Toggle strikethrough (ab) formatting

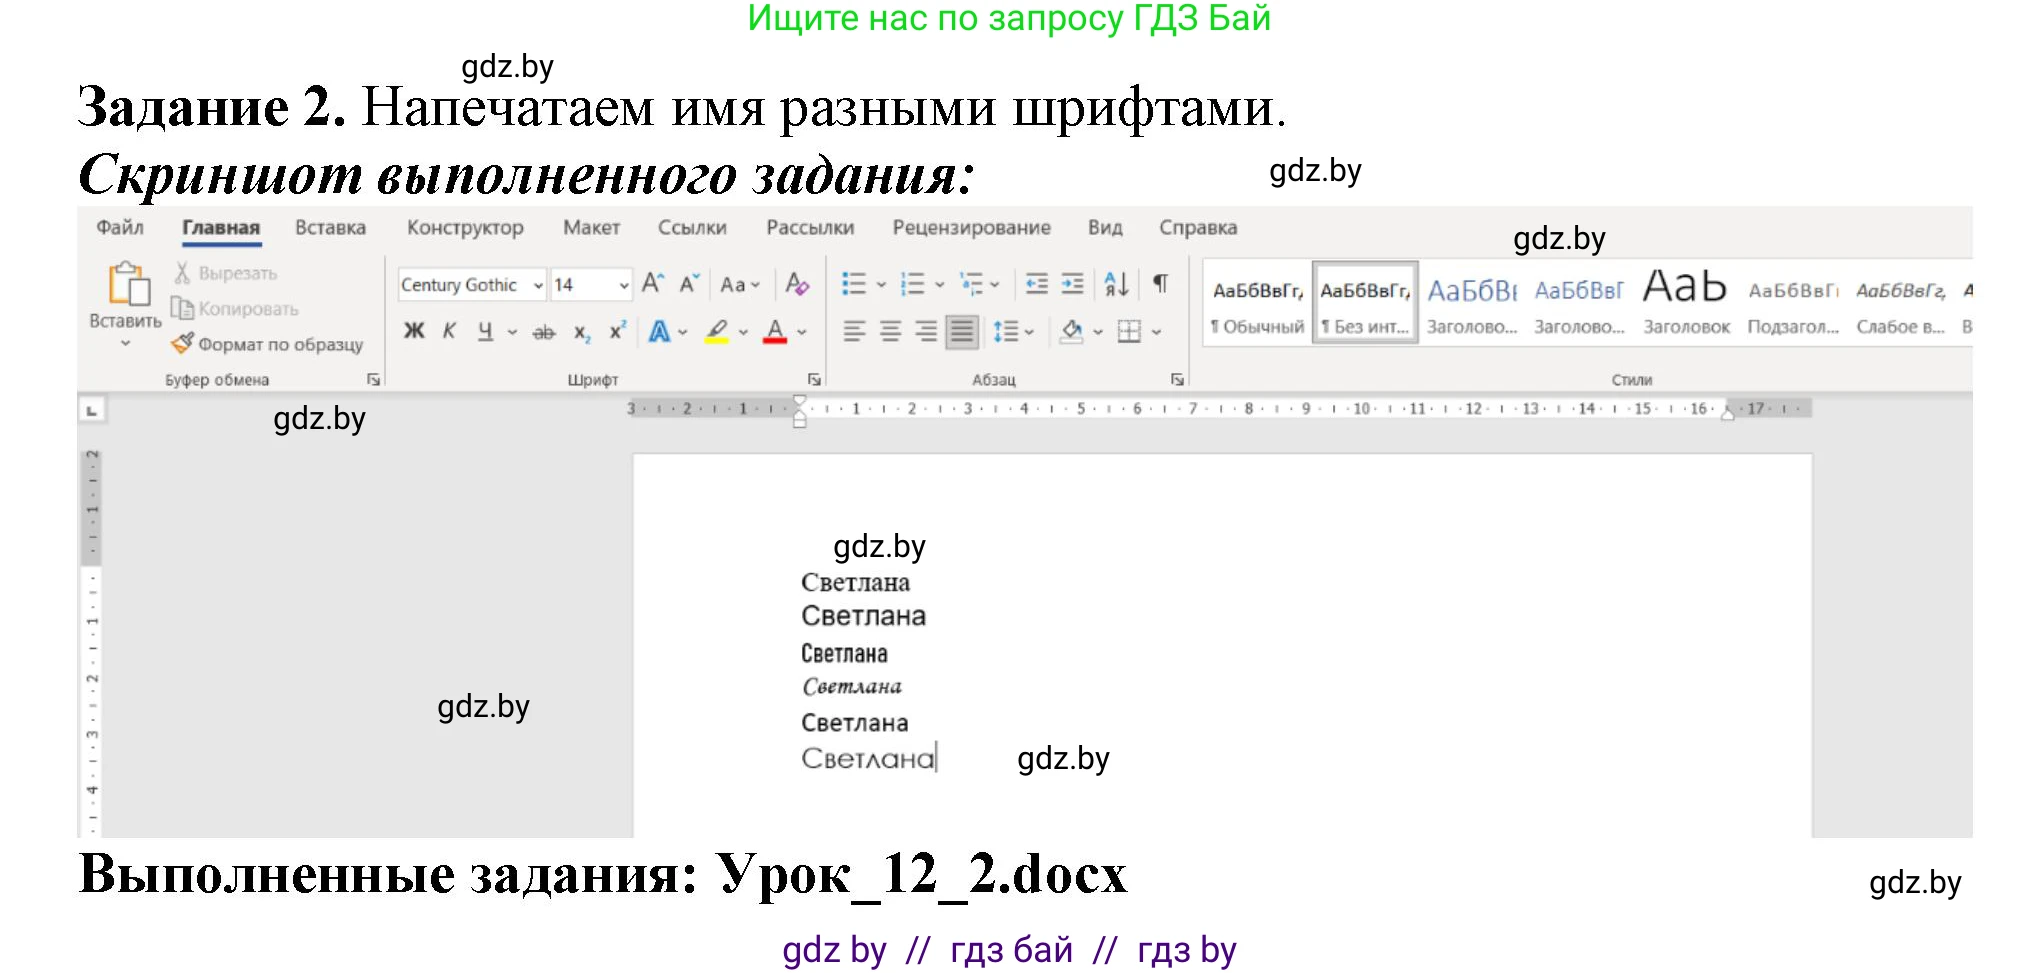544,332
